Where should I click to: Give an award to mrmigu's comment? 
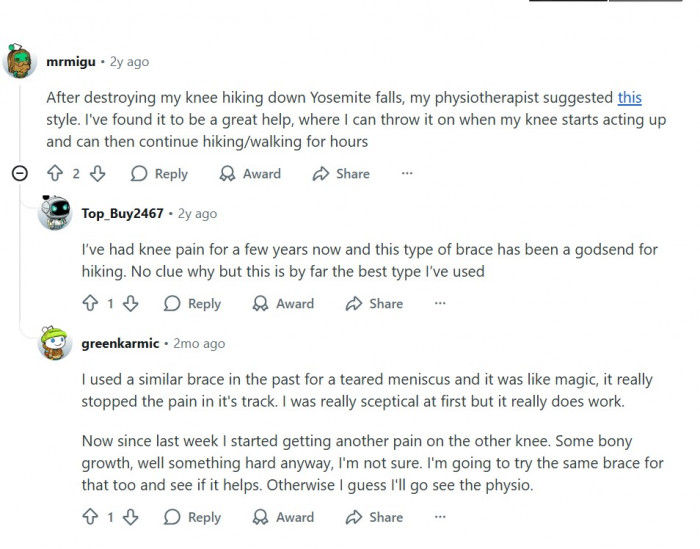click(x=250, y=174)
